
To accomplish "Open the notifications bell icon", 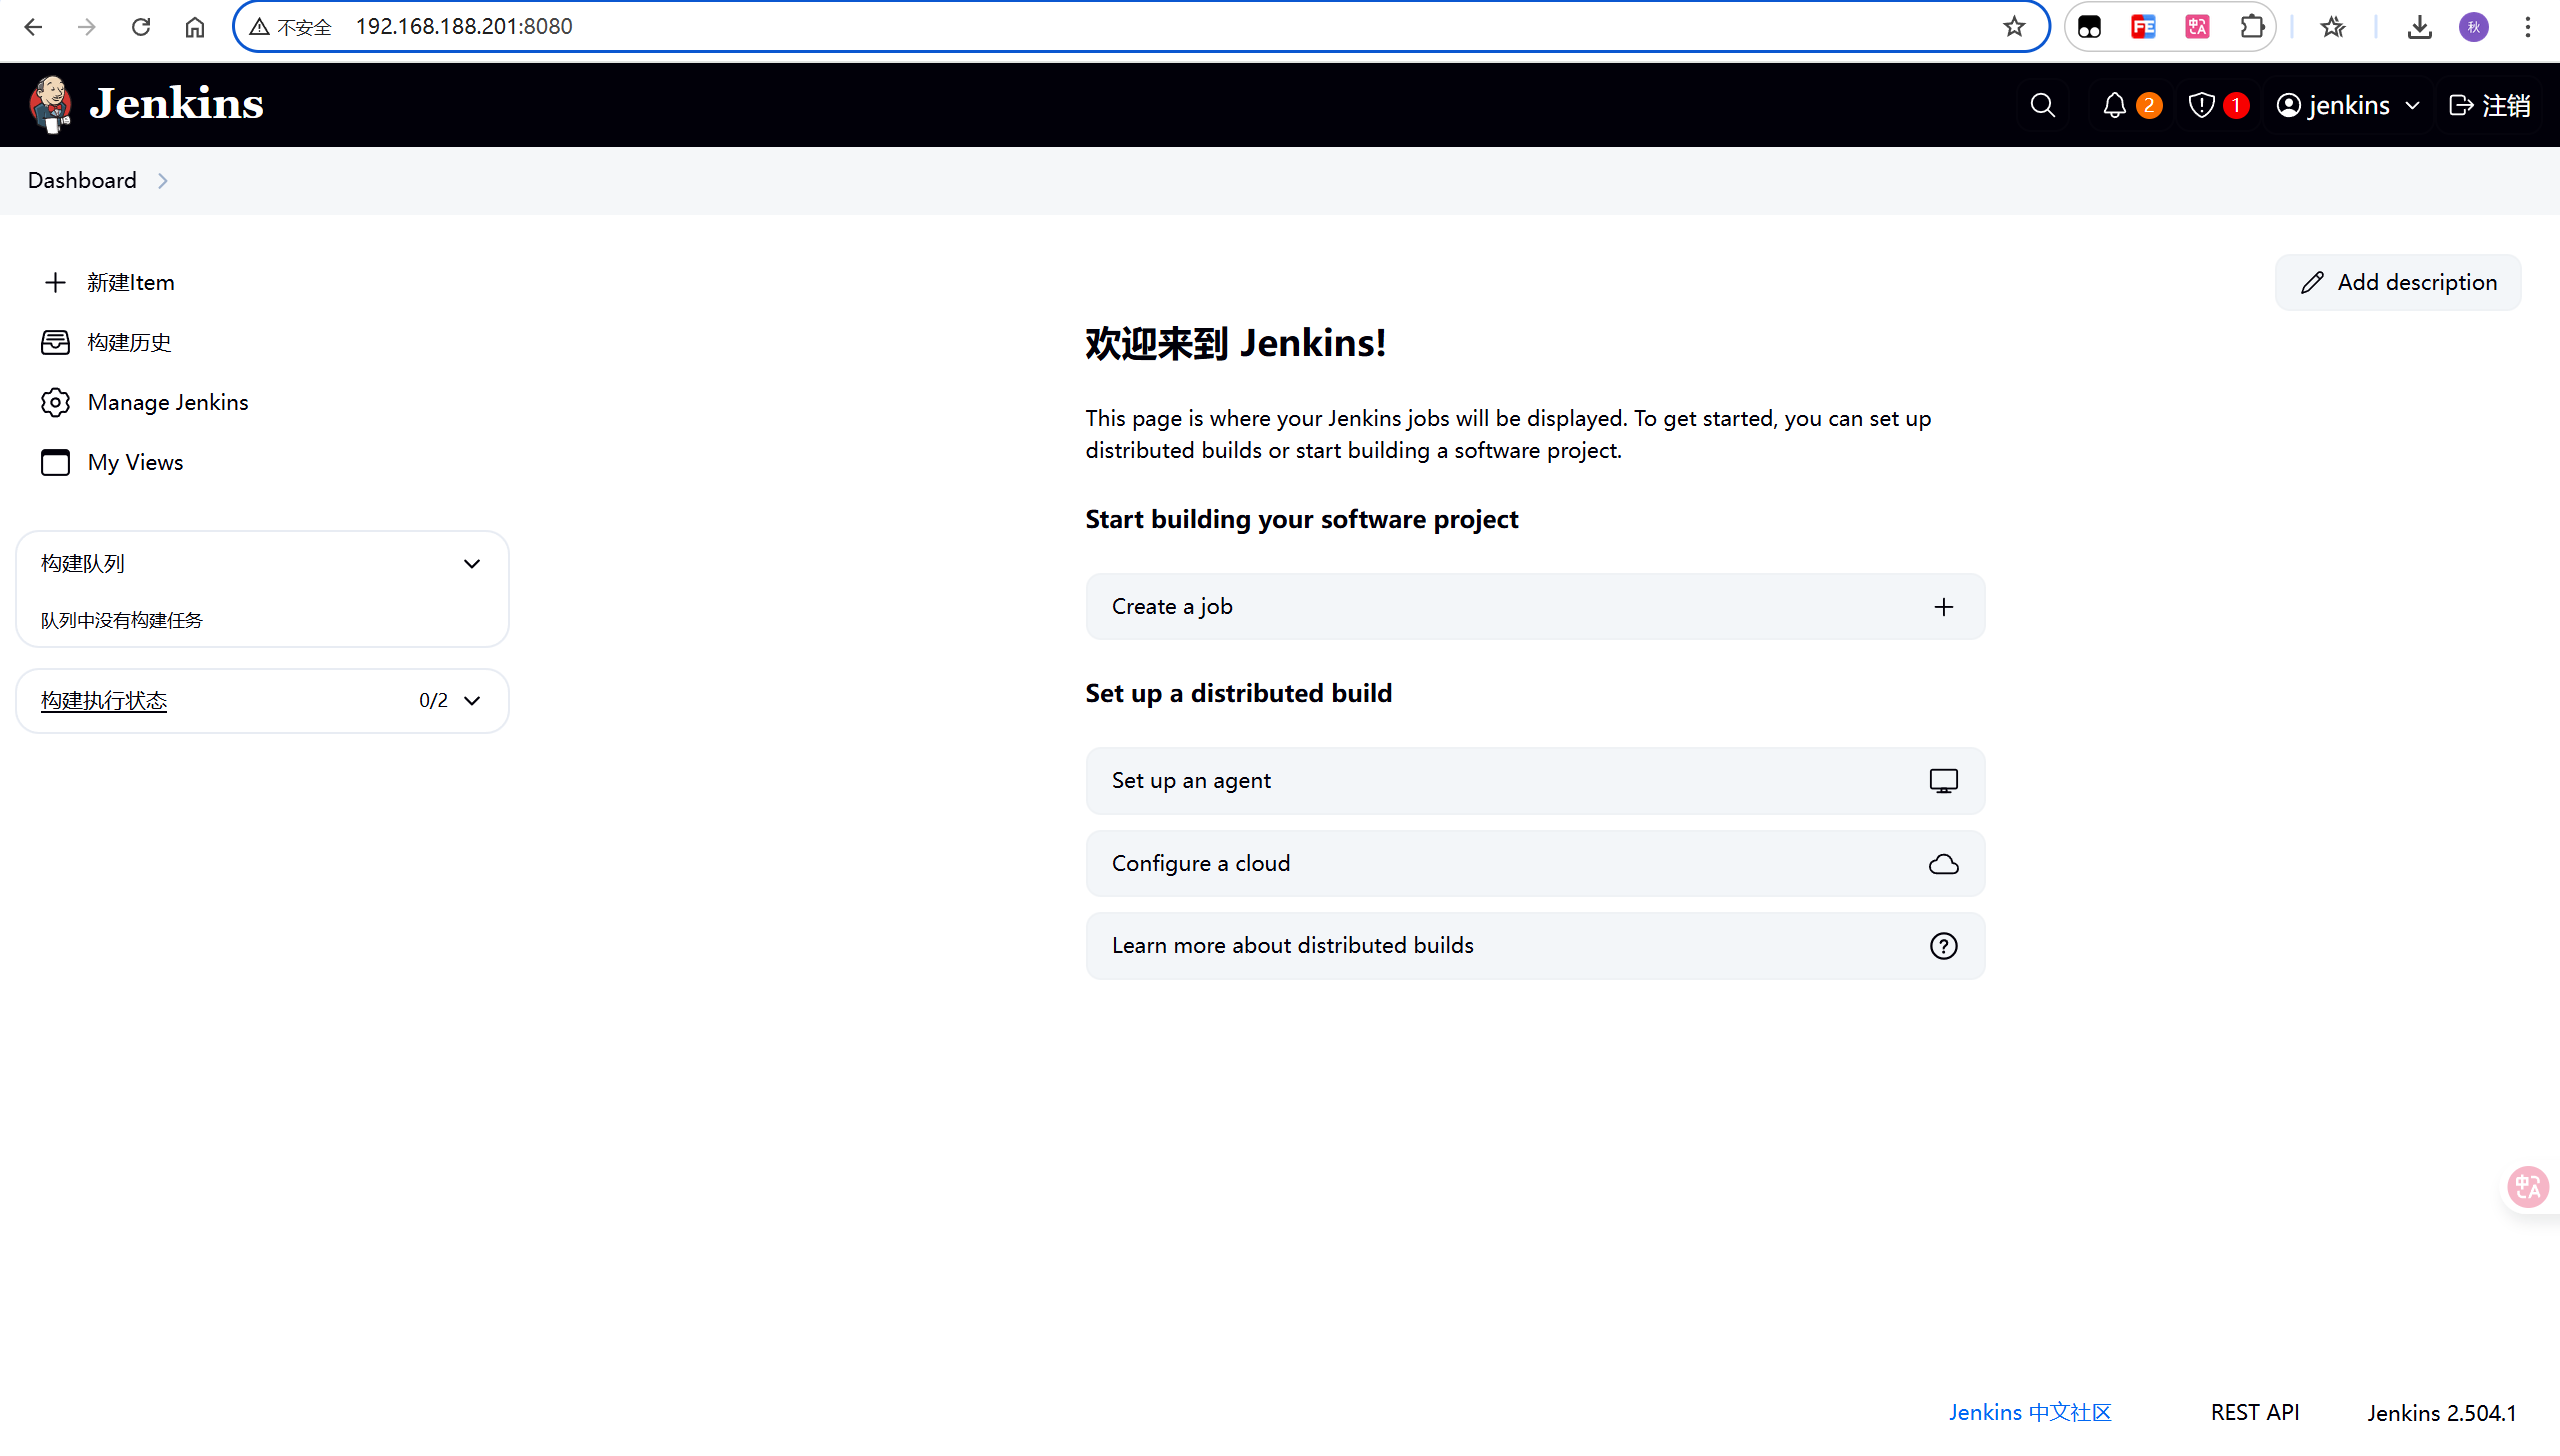I will pyautogui.click(x=2114, y=105).
